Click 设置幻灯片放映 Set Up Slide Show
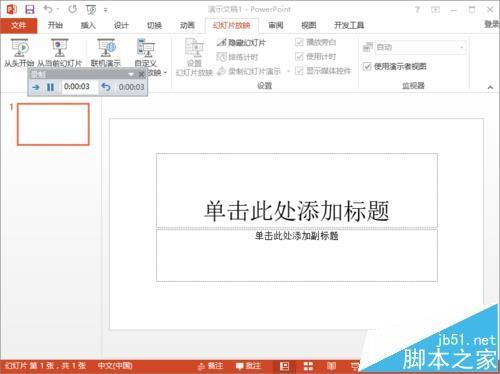The image size is (500, 374). tap(194, 57)
